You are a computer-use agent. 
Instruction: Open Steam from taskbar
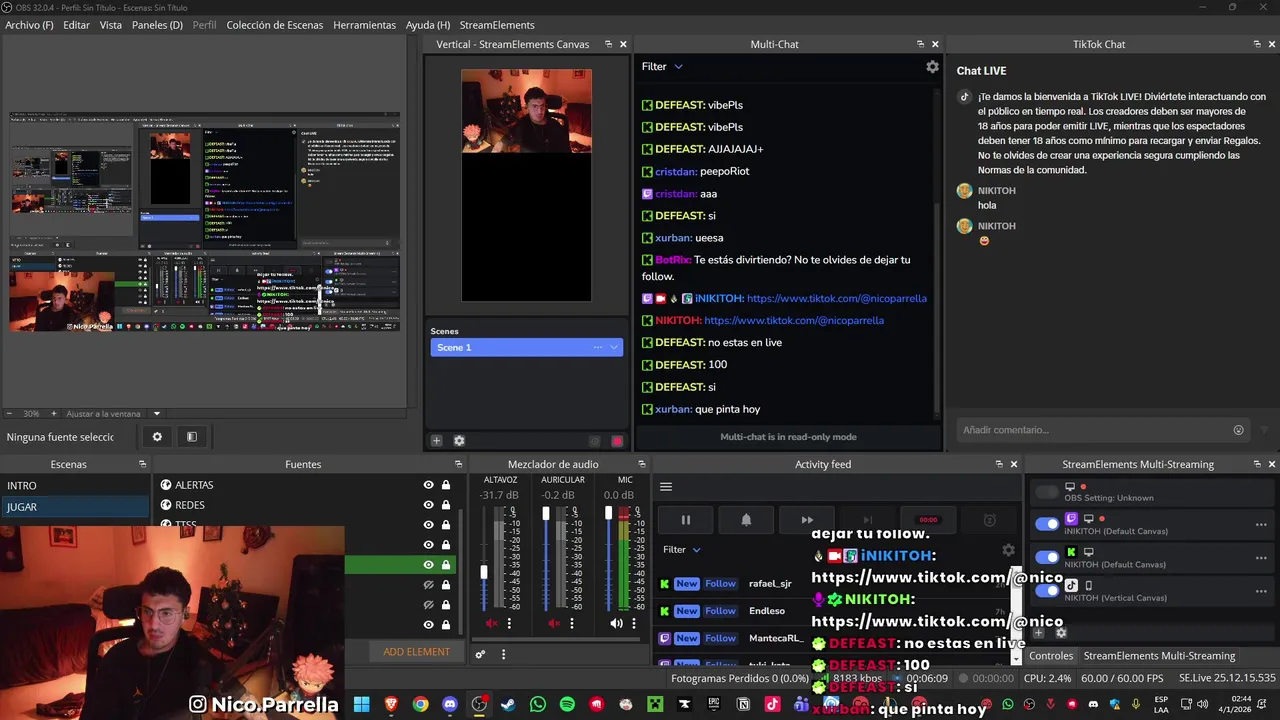508,704
